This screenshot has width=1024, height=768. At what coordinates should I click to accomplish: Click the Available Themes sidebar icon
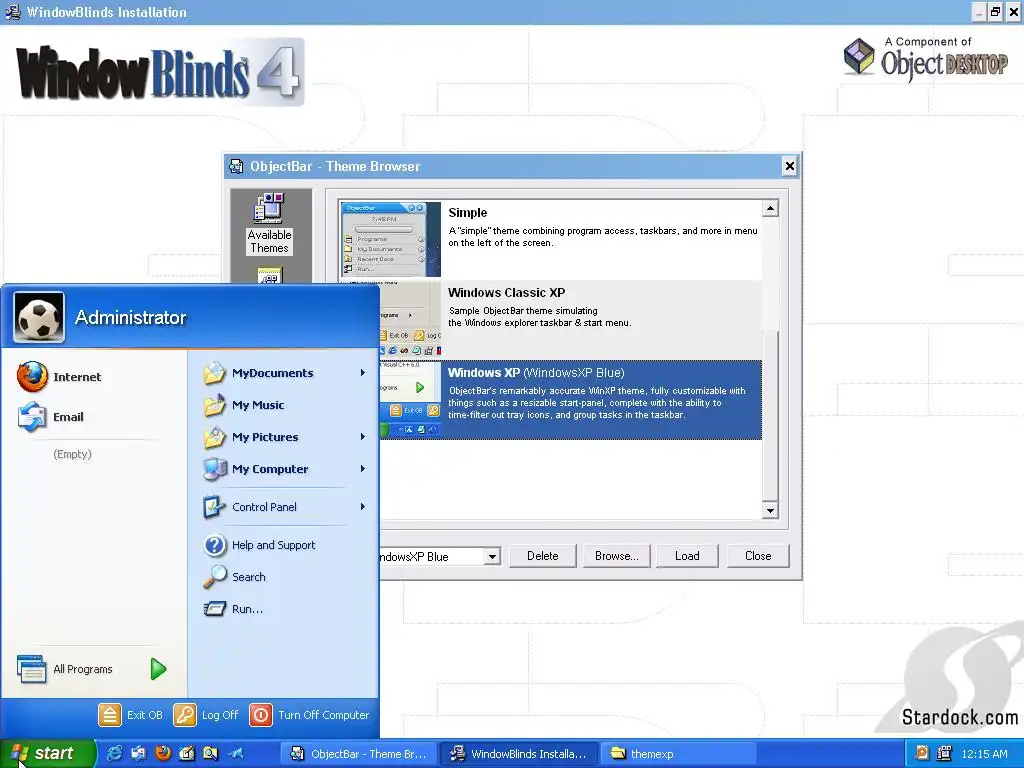tap(270, 223)
